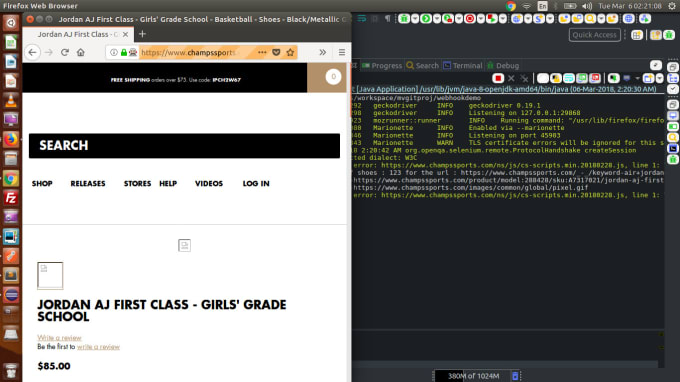Click the Open Console icon in console toolbar
This screenshot has width=680, height=382.
tap(648, 78)
